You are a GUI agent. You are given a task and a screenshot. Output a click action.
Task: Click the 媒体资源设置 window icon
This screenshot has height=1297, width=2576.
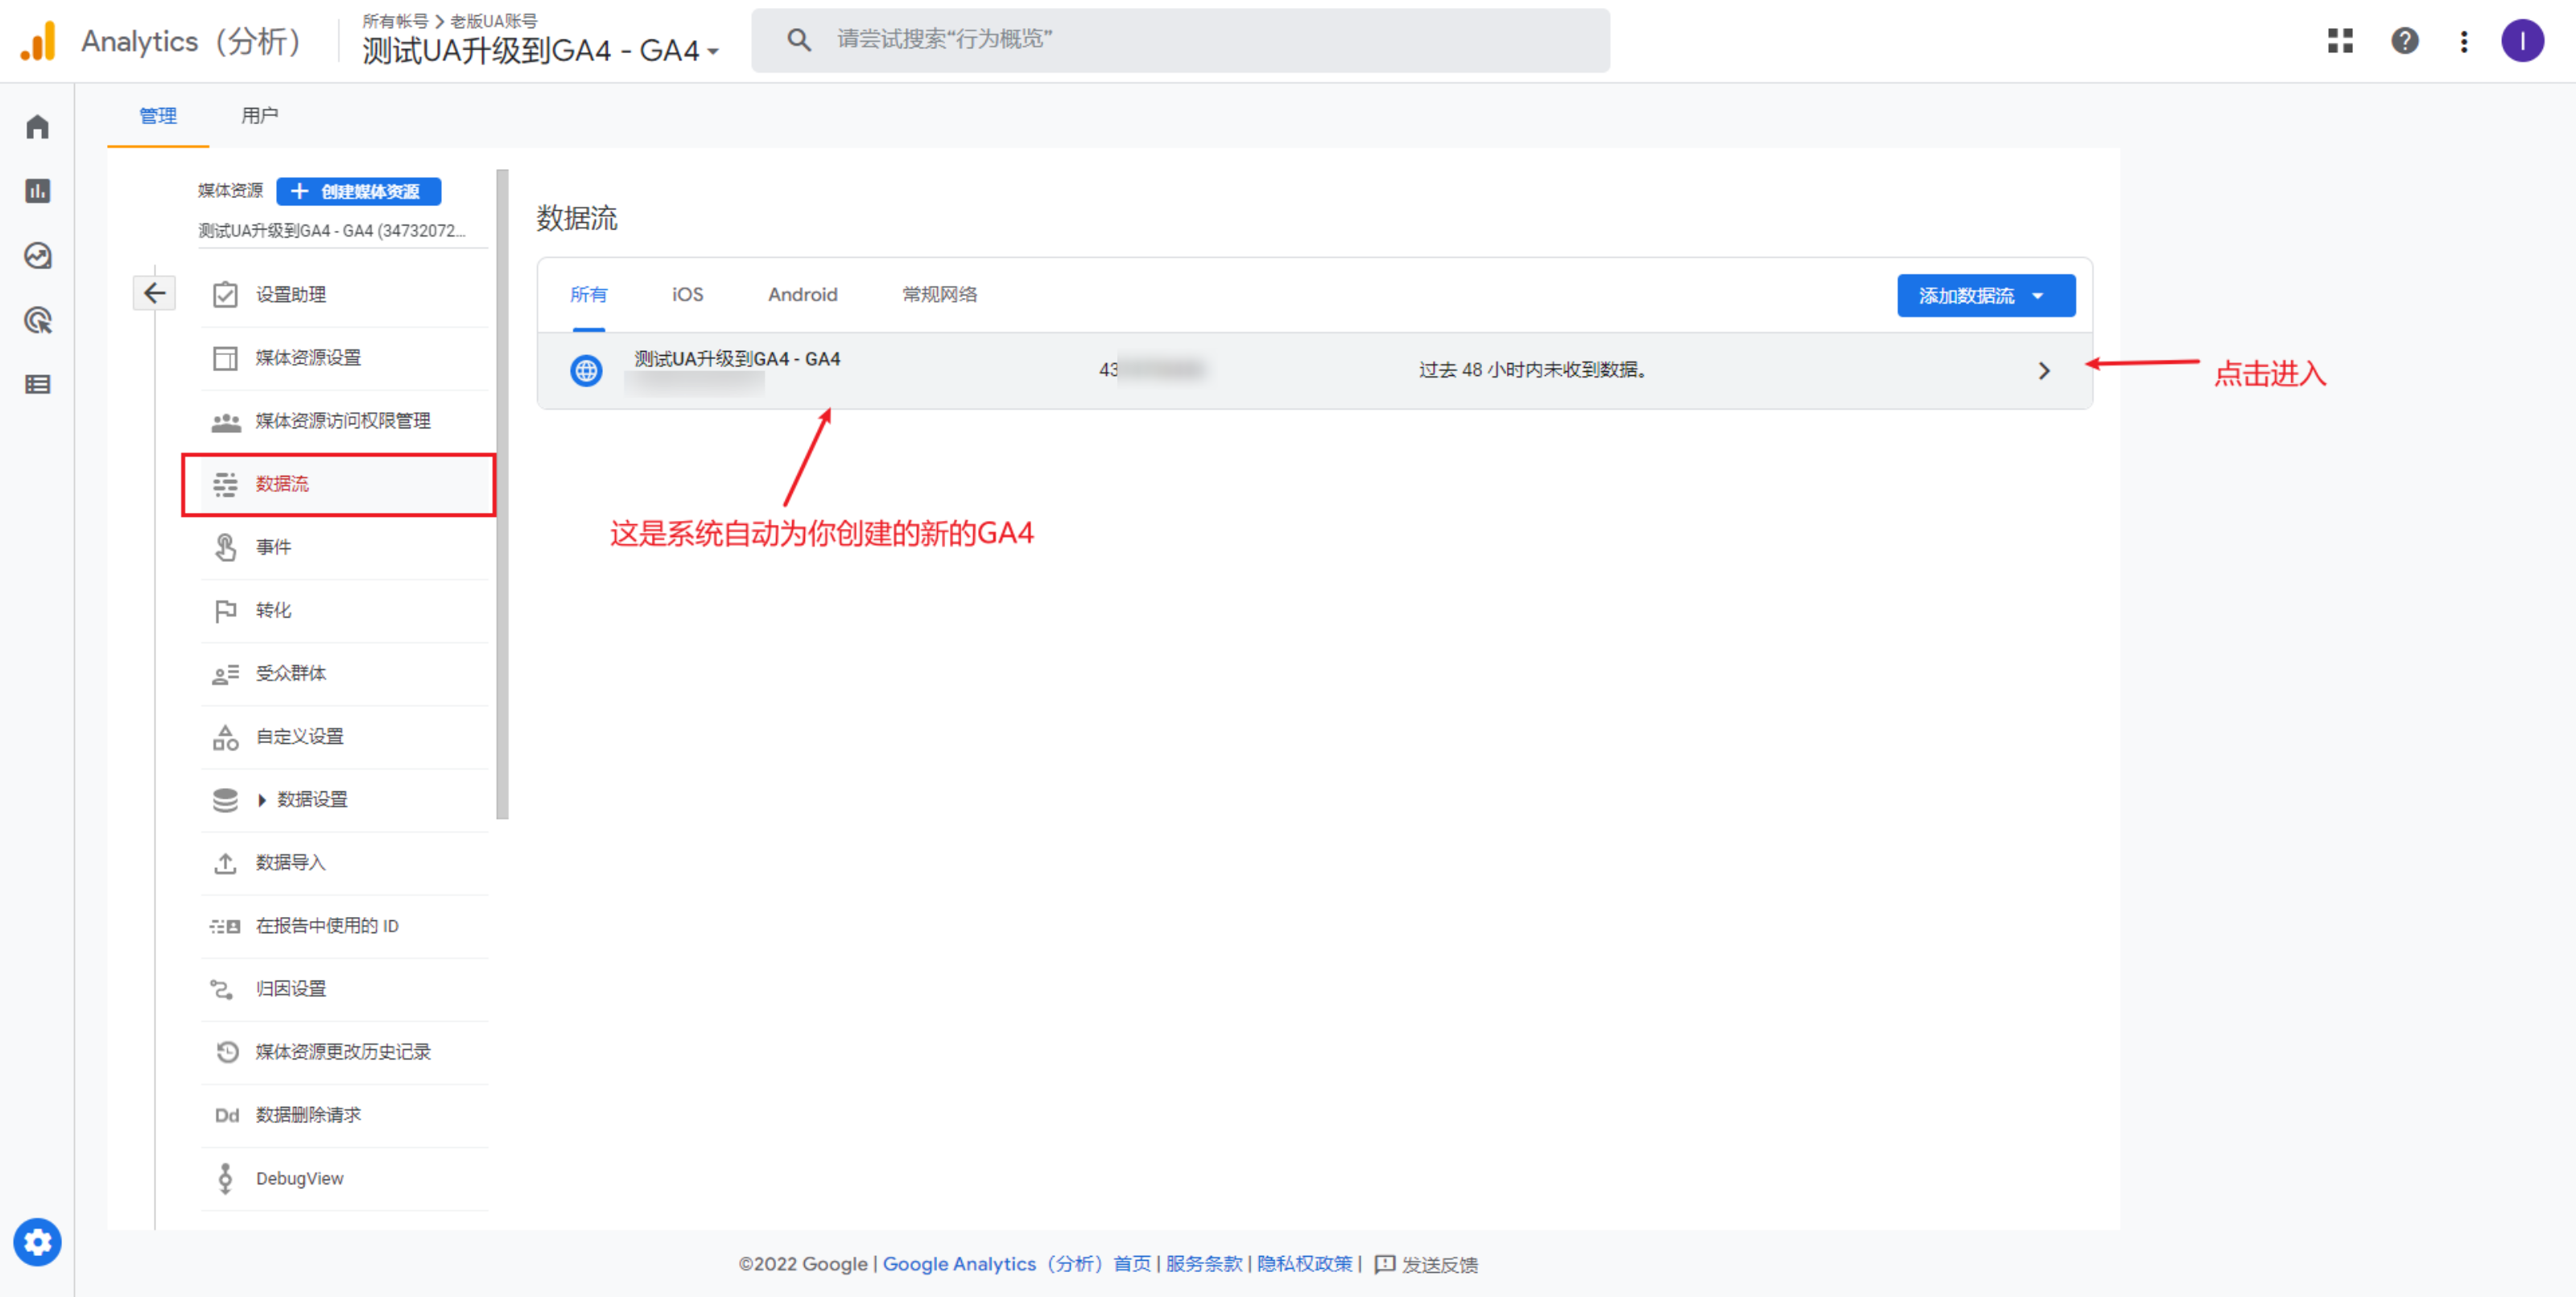pyautogui.click(x=225, y=358)
